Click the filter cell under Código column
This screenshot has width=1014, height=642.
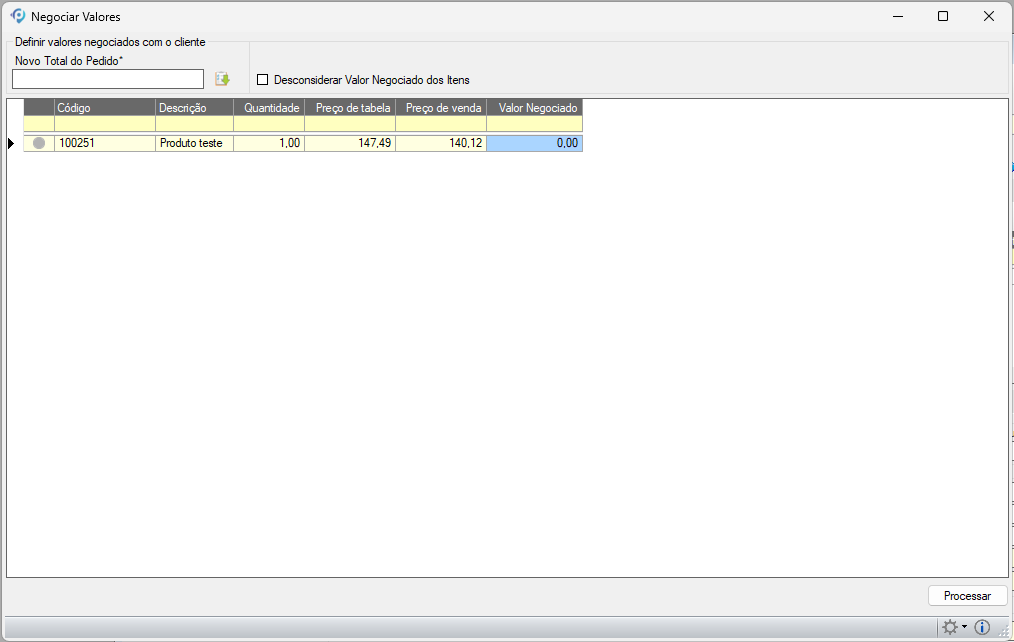(x=104, y=124)
